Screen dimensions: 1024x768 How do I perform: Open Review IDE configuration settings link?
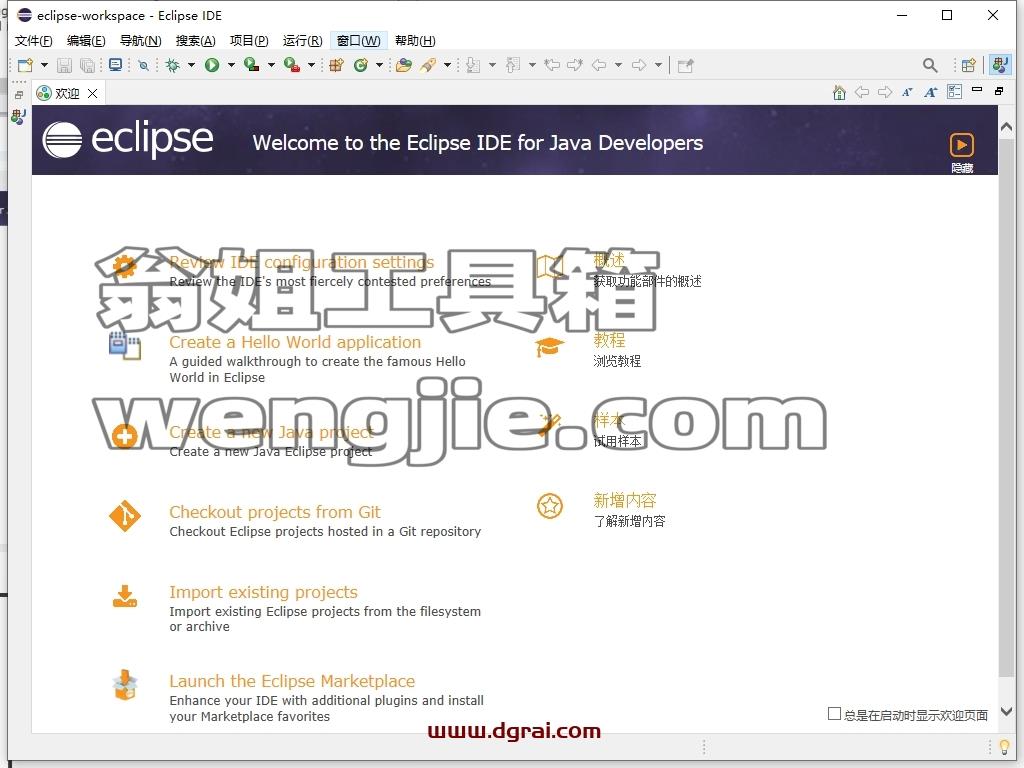(302, 262)
